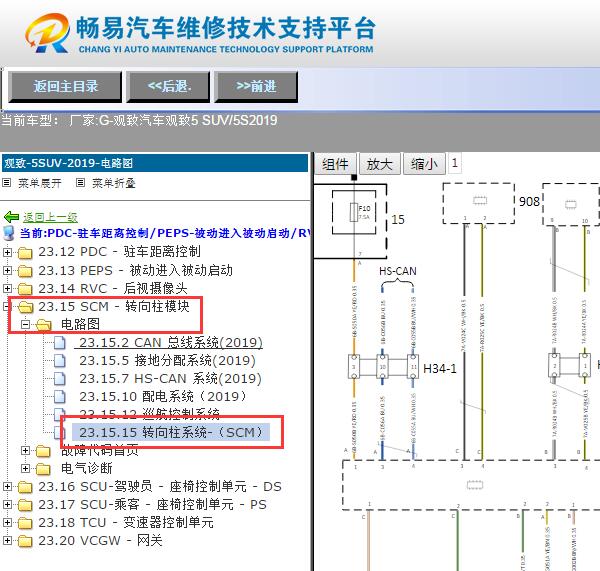Select 23.16 SCU-驾驶员 座椅控制单元 DS
The width and height of the screenshot is (600, 571).
coord(160,486)
